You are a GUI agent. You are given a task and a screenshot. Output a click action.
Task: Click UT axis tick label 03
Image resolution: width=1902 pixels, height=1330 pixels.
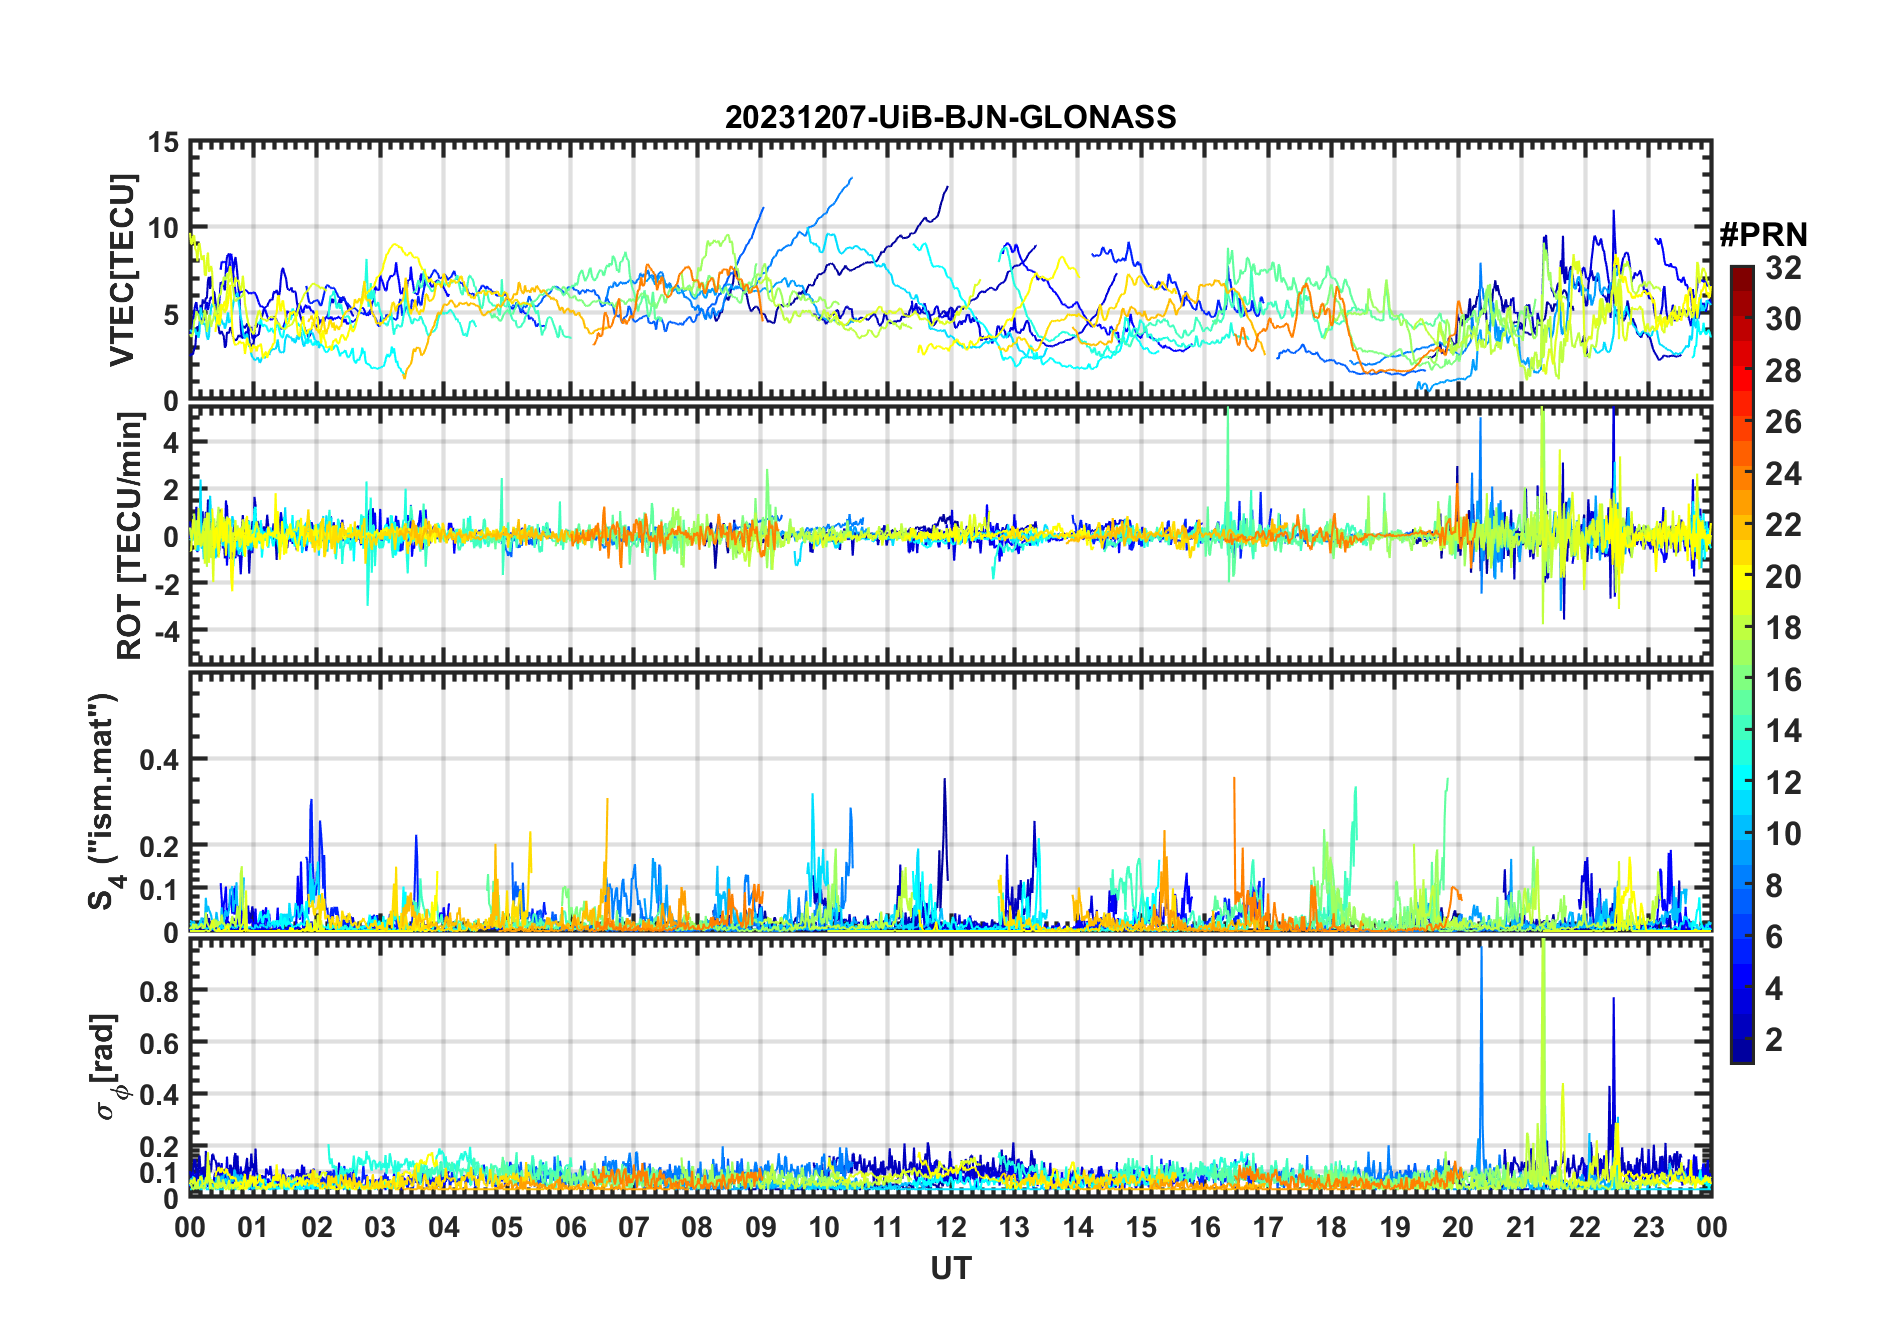pyautogui.click(x=380, y=1227)
